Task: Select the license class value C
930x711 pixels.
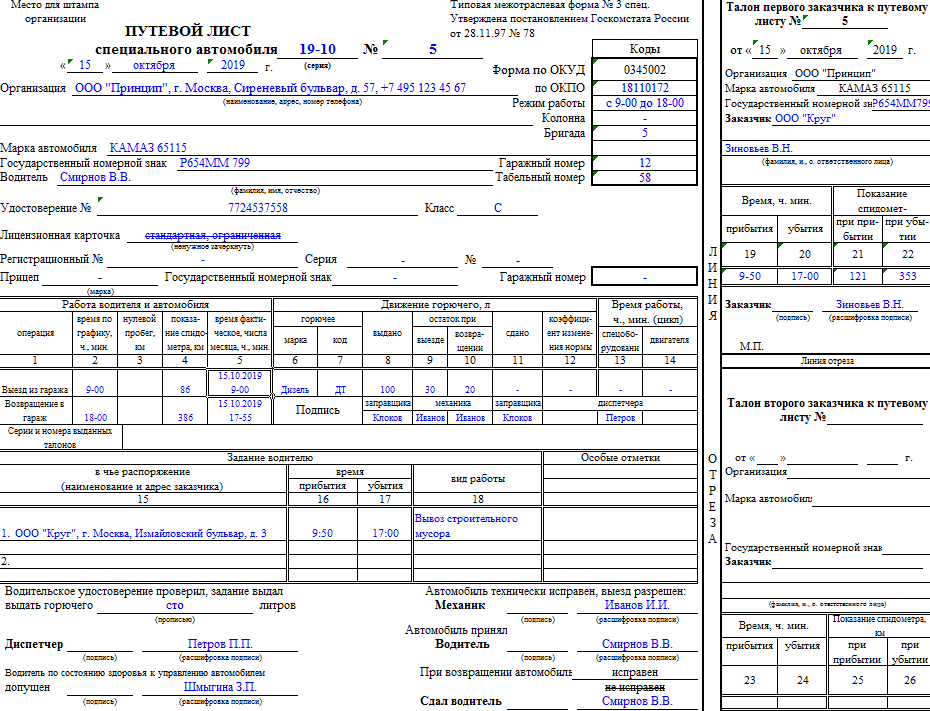Action: coord(498,208)
